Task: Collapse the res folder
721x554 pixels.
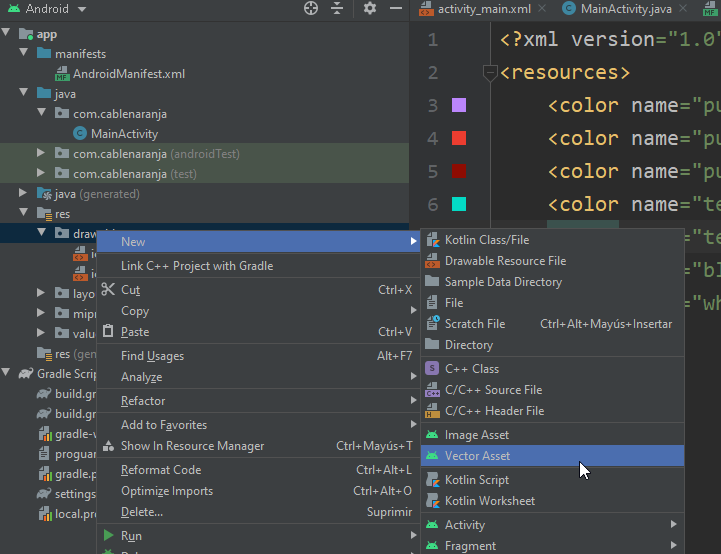Action: [24, 212]
